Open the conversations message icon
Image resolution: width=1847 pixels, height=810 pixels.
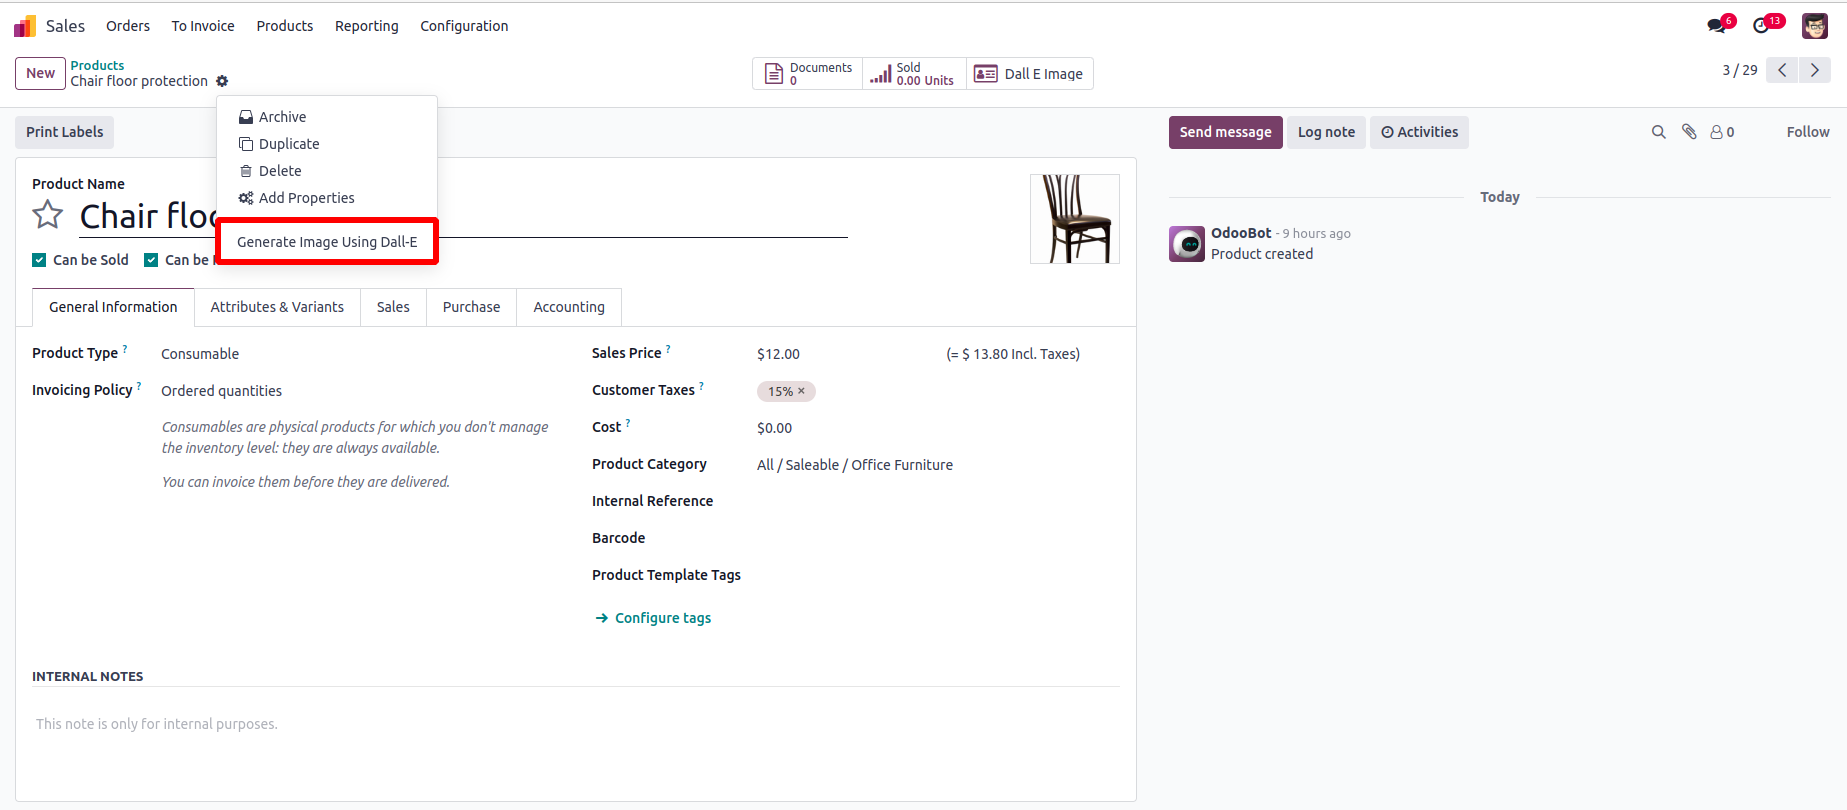1717,26
